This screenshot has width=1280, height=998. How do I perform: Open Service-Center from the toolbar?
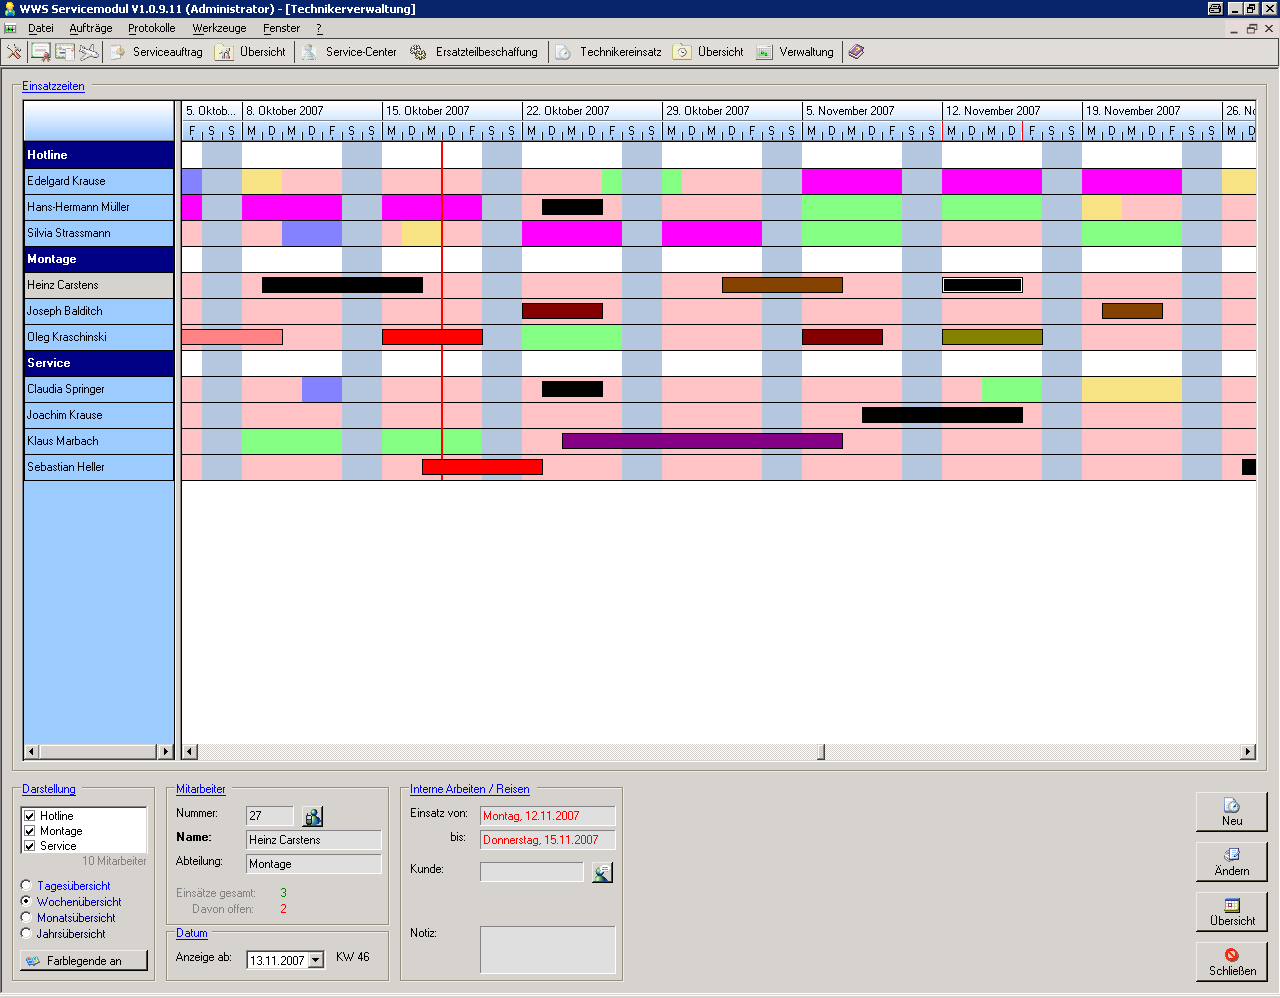click(x=349, y=52)
